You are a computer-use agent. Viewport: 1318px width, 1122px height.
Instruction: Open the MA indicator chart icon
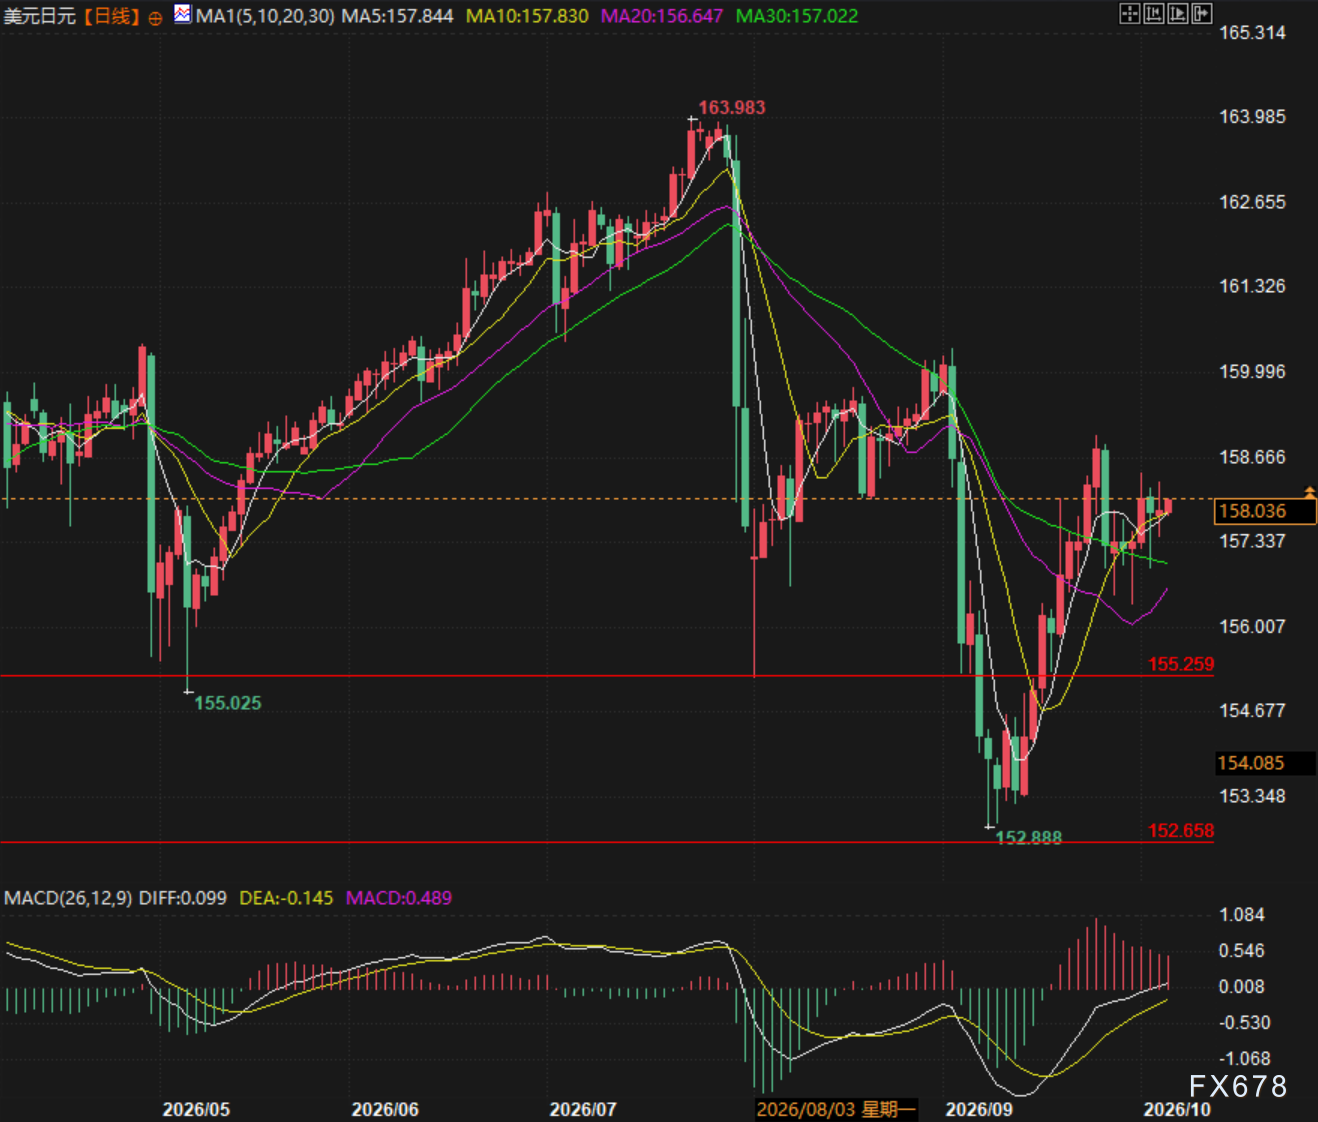pos(183,14)
